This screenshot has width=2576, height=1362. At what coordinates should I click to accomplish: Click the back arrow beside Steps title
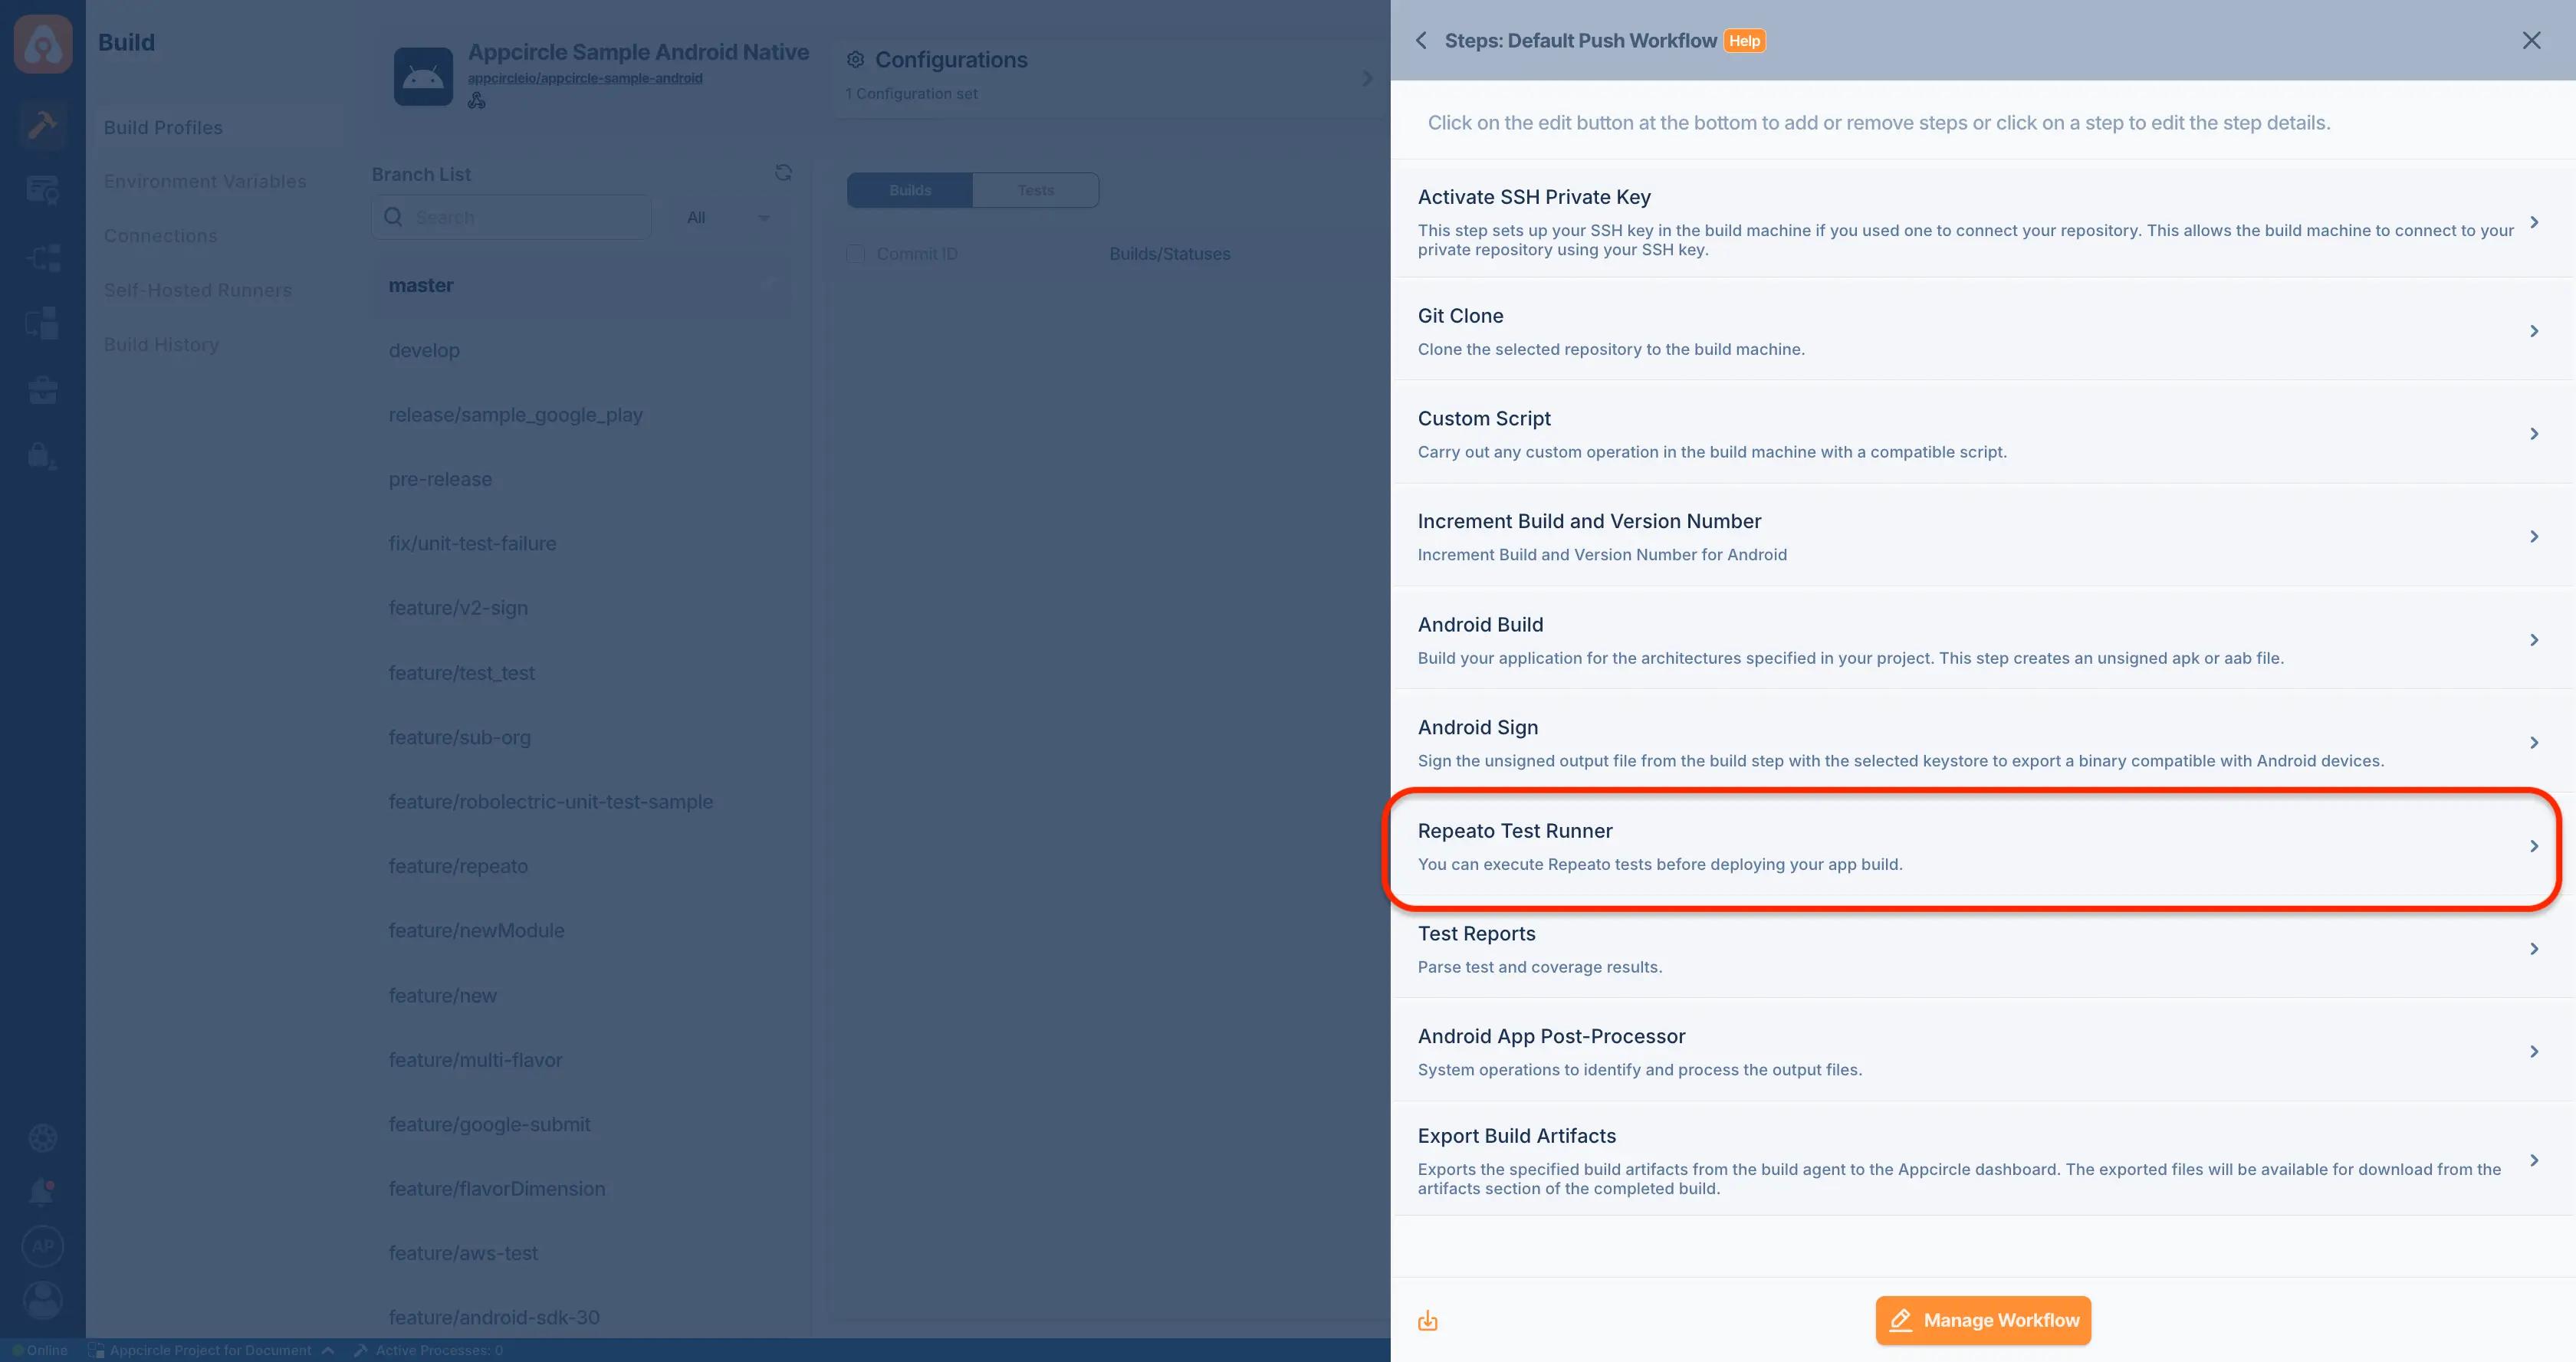point(1421,41)
